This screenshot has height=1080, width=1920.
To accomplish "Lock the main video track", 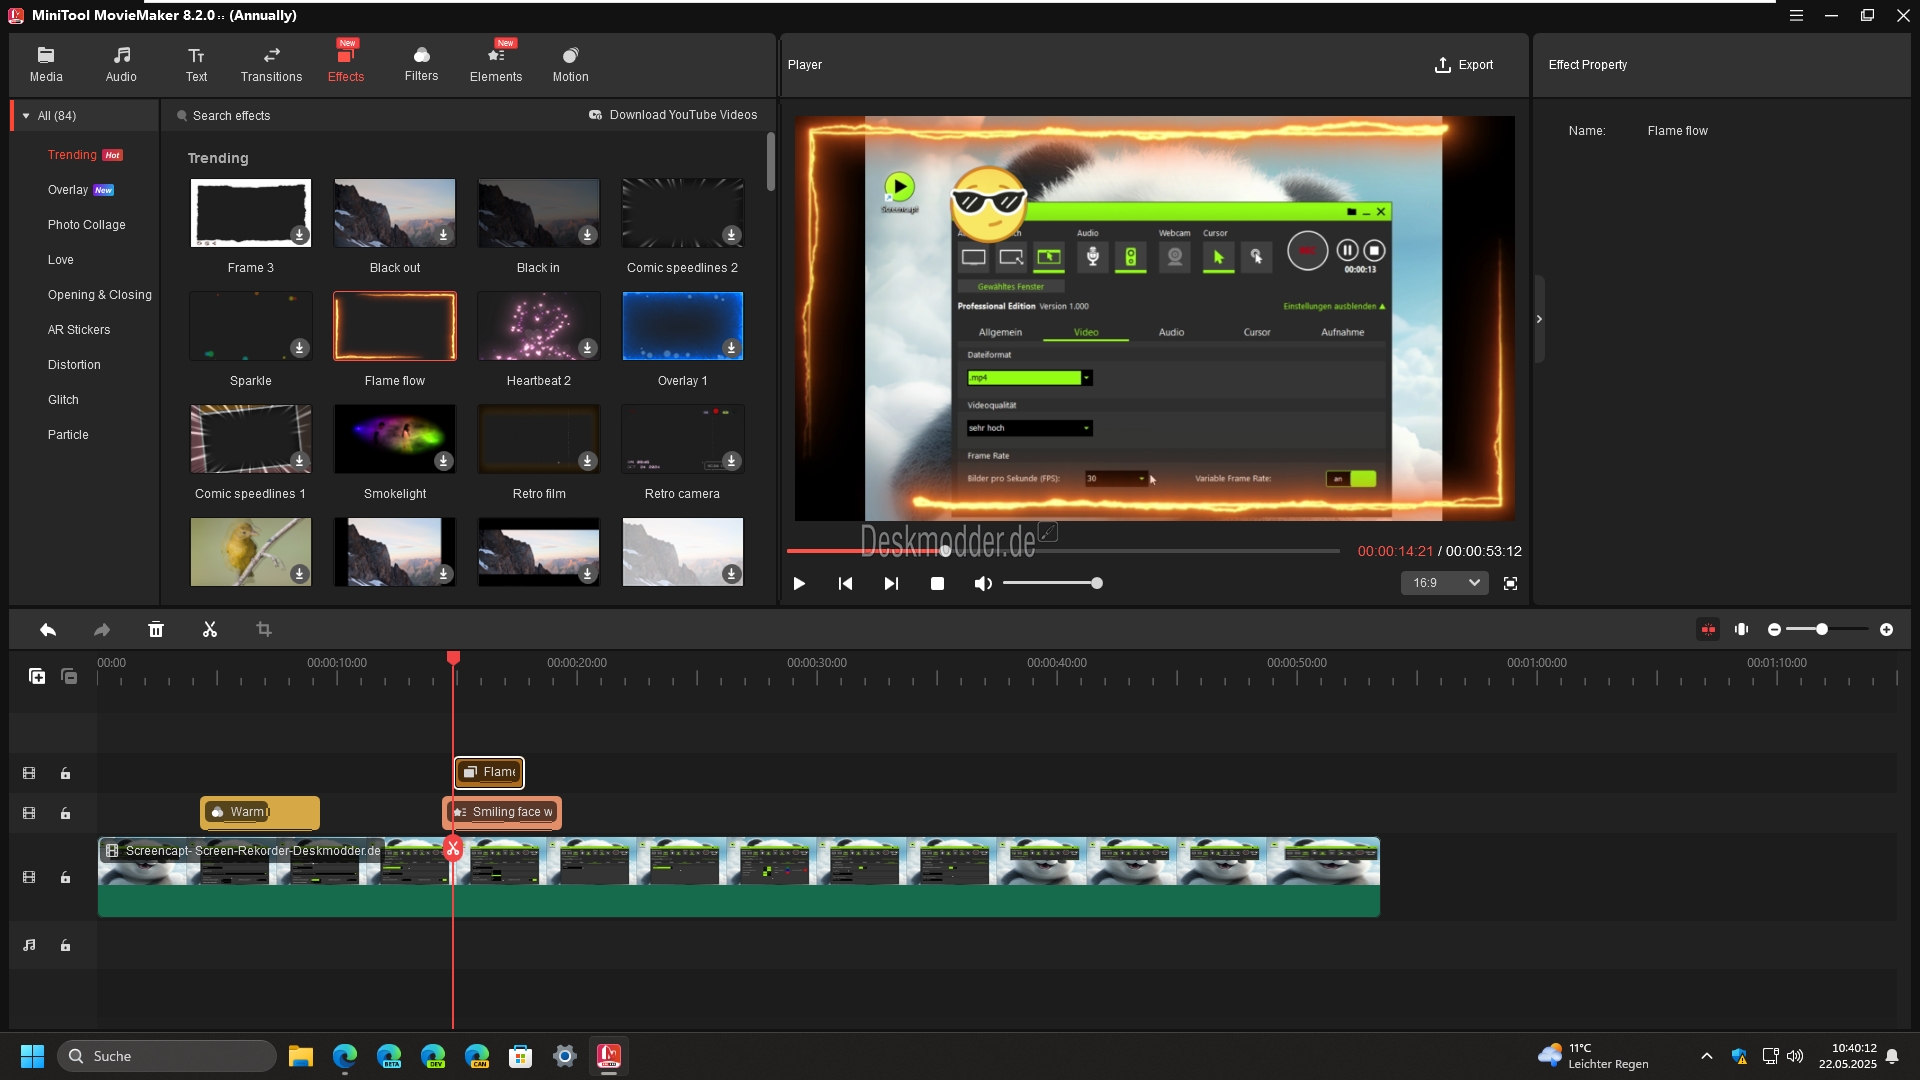I will [x=65, y=878].
